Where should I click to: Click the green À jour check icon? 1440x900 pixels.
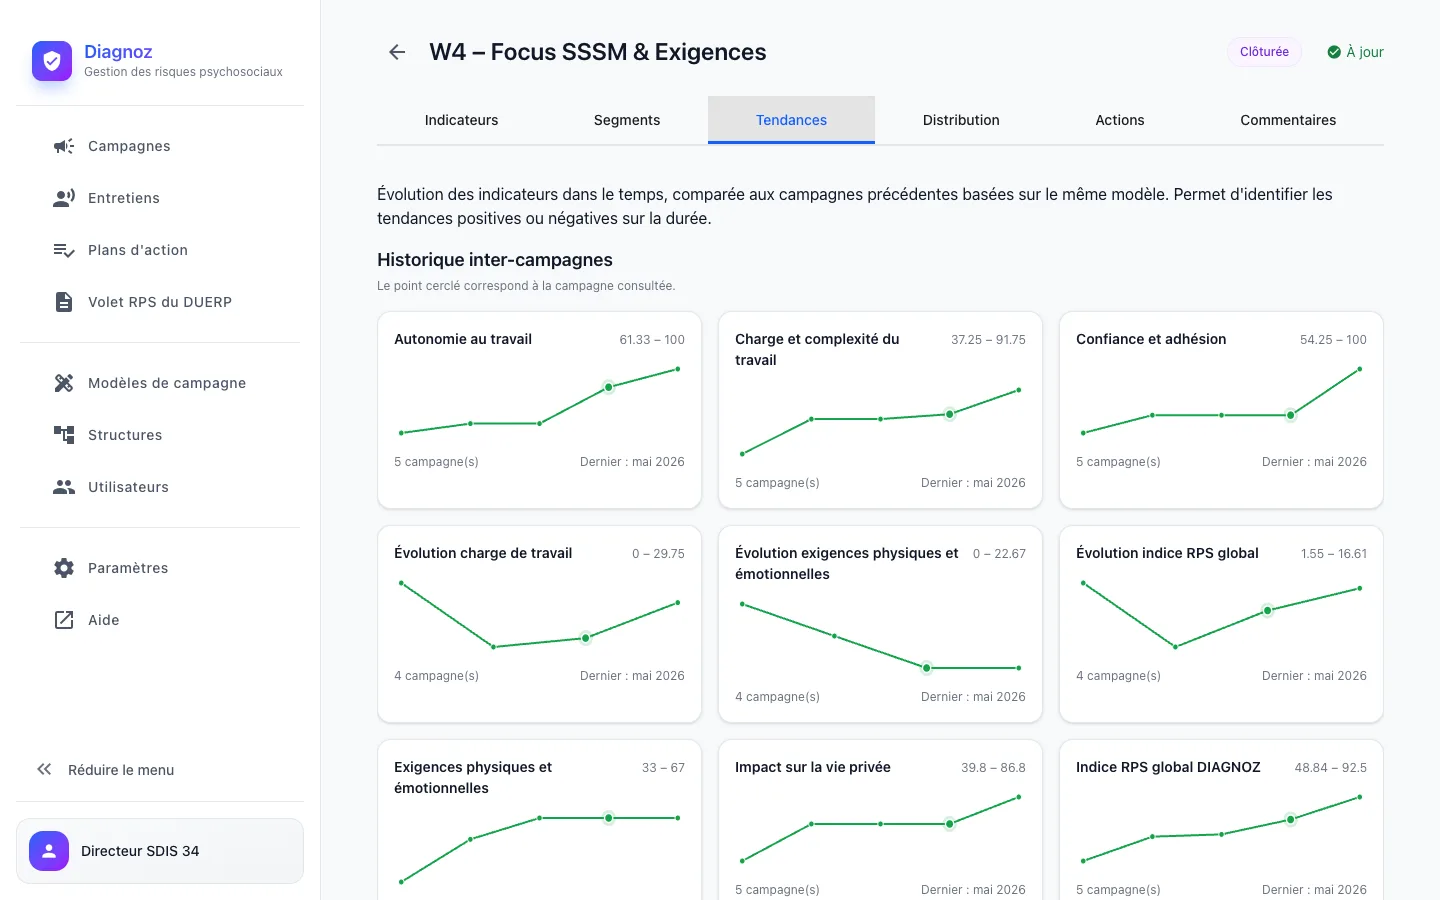[x=1334, y=52]
